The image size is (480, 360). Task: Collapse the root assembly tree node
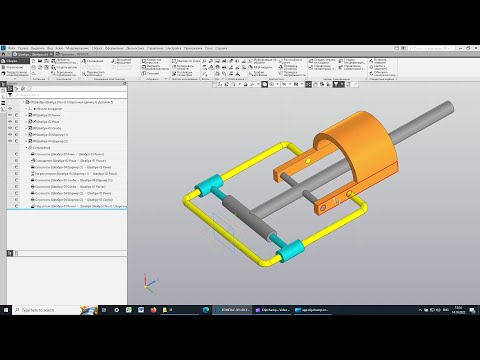point(23,102)
